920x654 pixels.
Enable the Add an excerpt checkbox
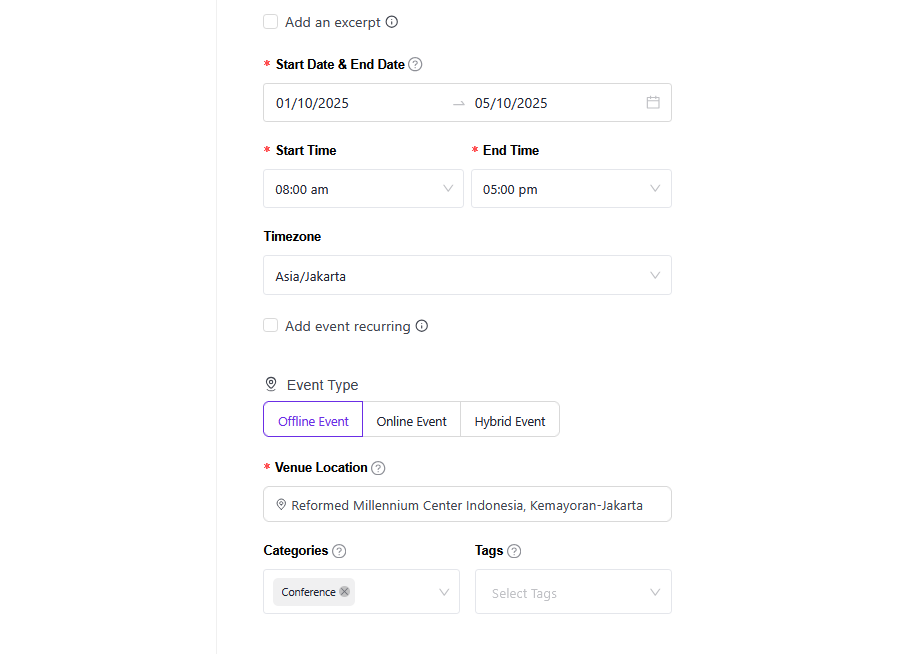point(271,22)
